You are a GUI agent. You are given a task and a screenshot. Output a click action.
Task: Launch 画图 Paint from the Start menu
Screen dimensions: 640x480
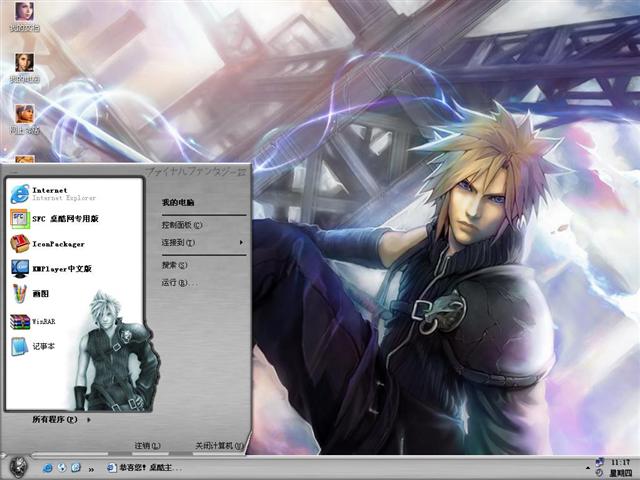pyautogui.click(x=30, y=293)
